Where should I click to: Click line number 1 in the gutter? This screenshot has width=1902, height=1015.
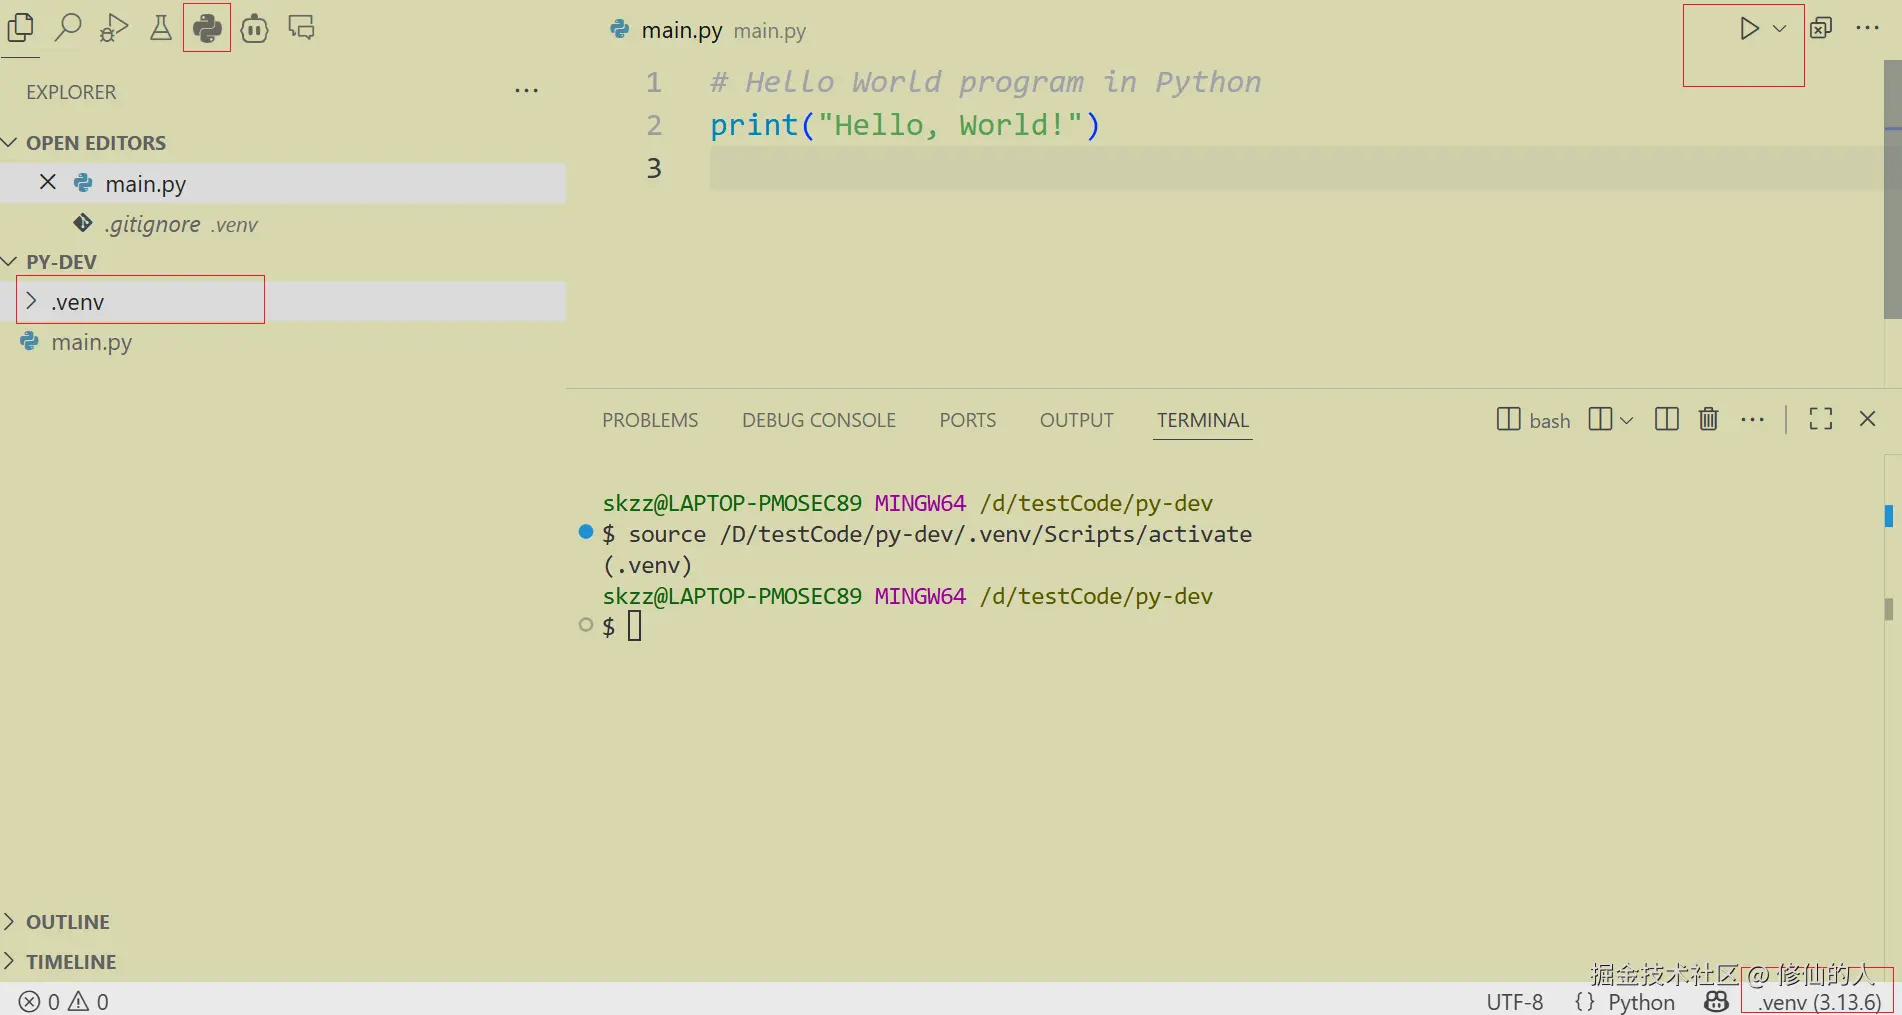click(x=654, y=82)
